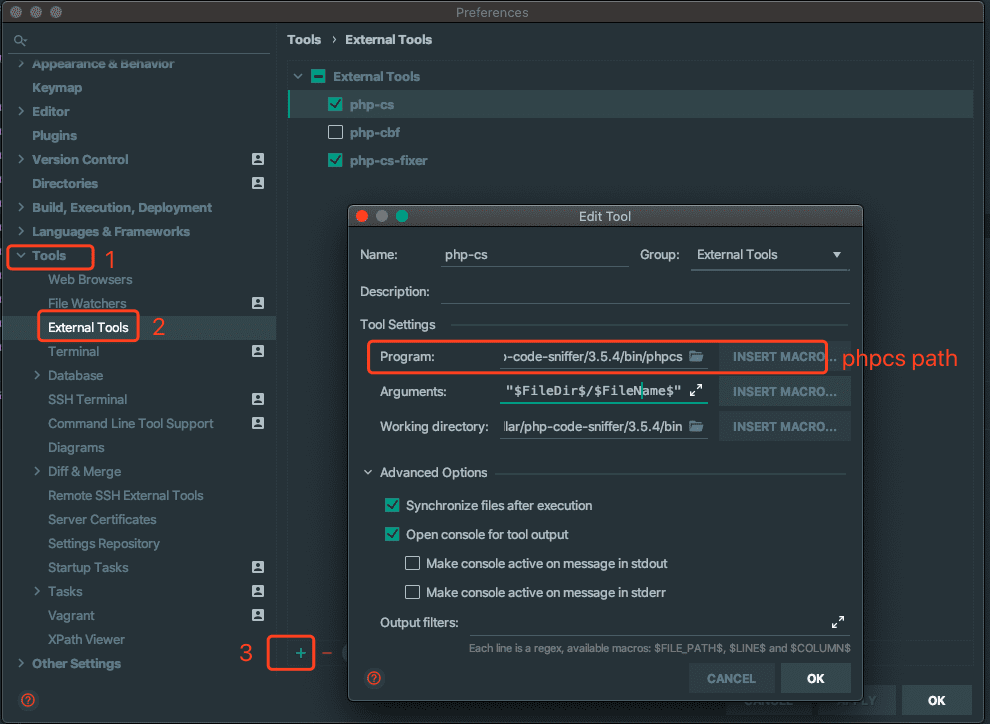Image resolution: width=990 pixels, height=724 pixels.
Task: Collapse the External Tools group in the list
Action: coord(298,76)
